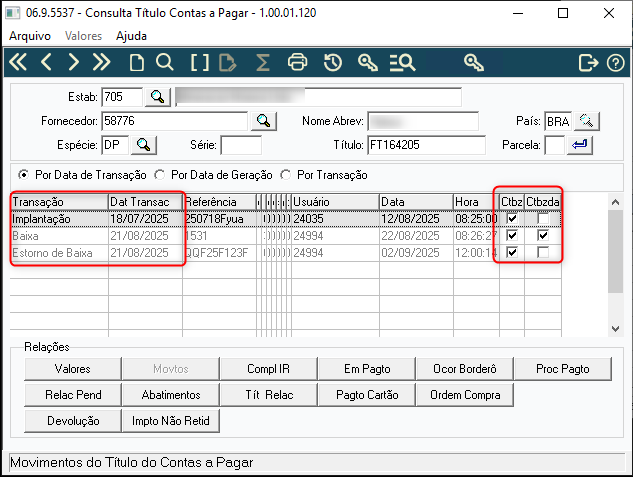Click the printer icon in toolbar
This screenshot has height=477, width=633.
pos(297,62)
